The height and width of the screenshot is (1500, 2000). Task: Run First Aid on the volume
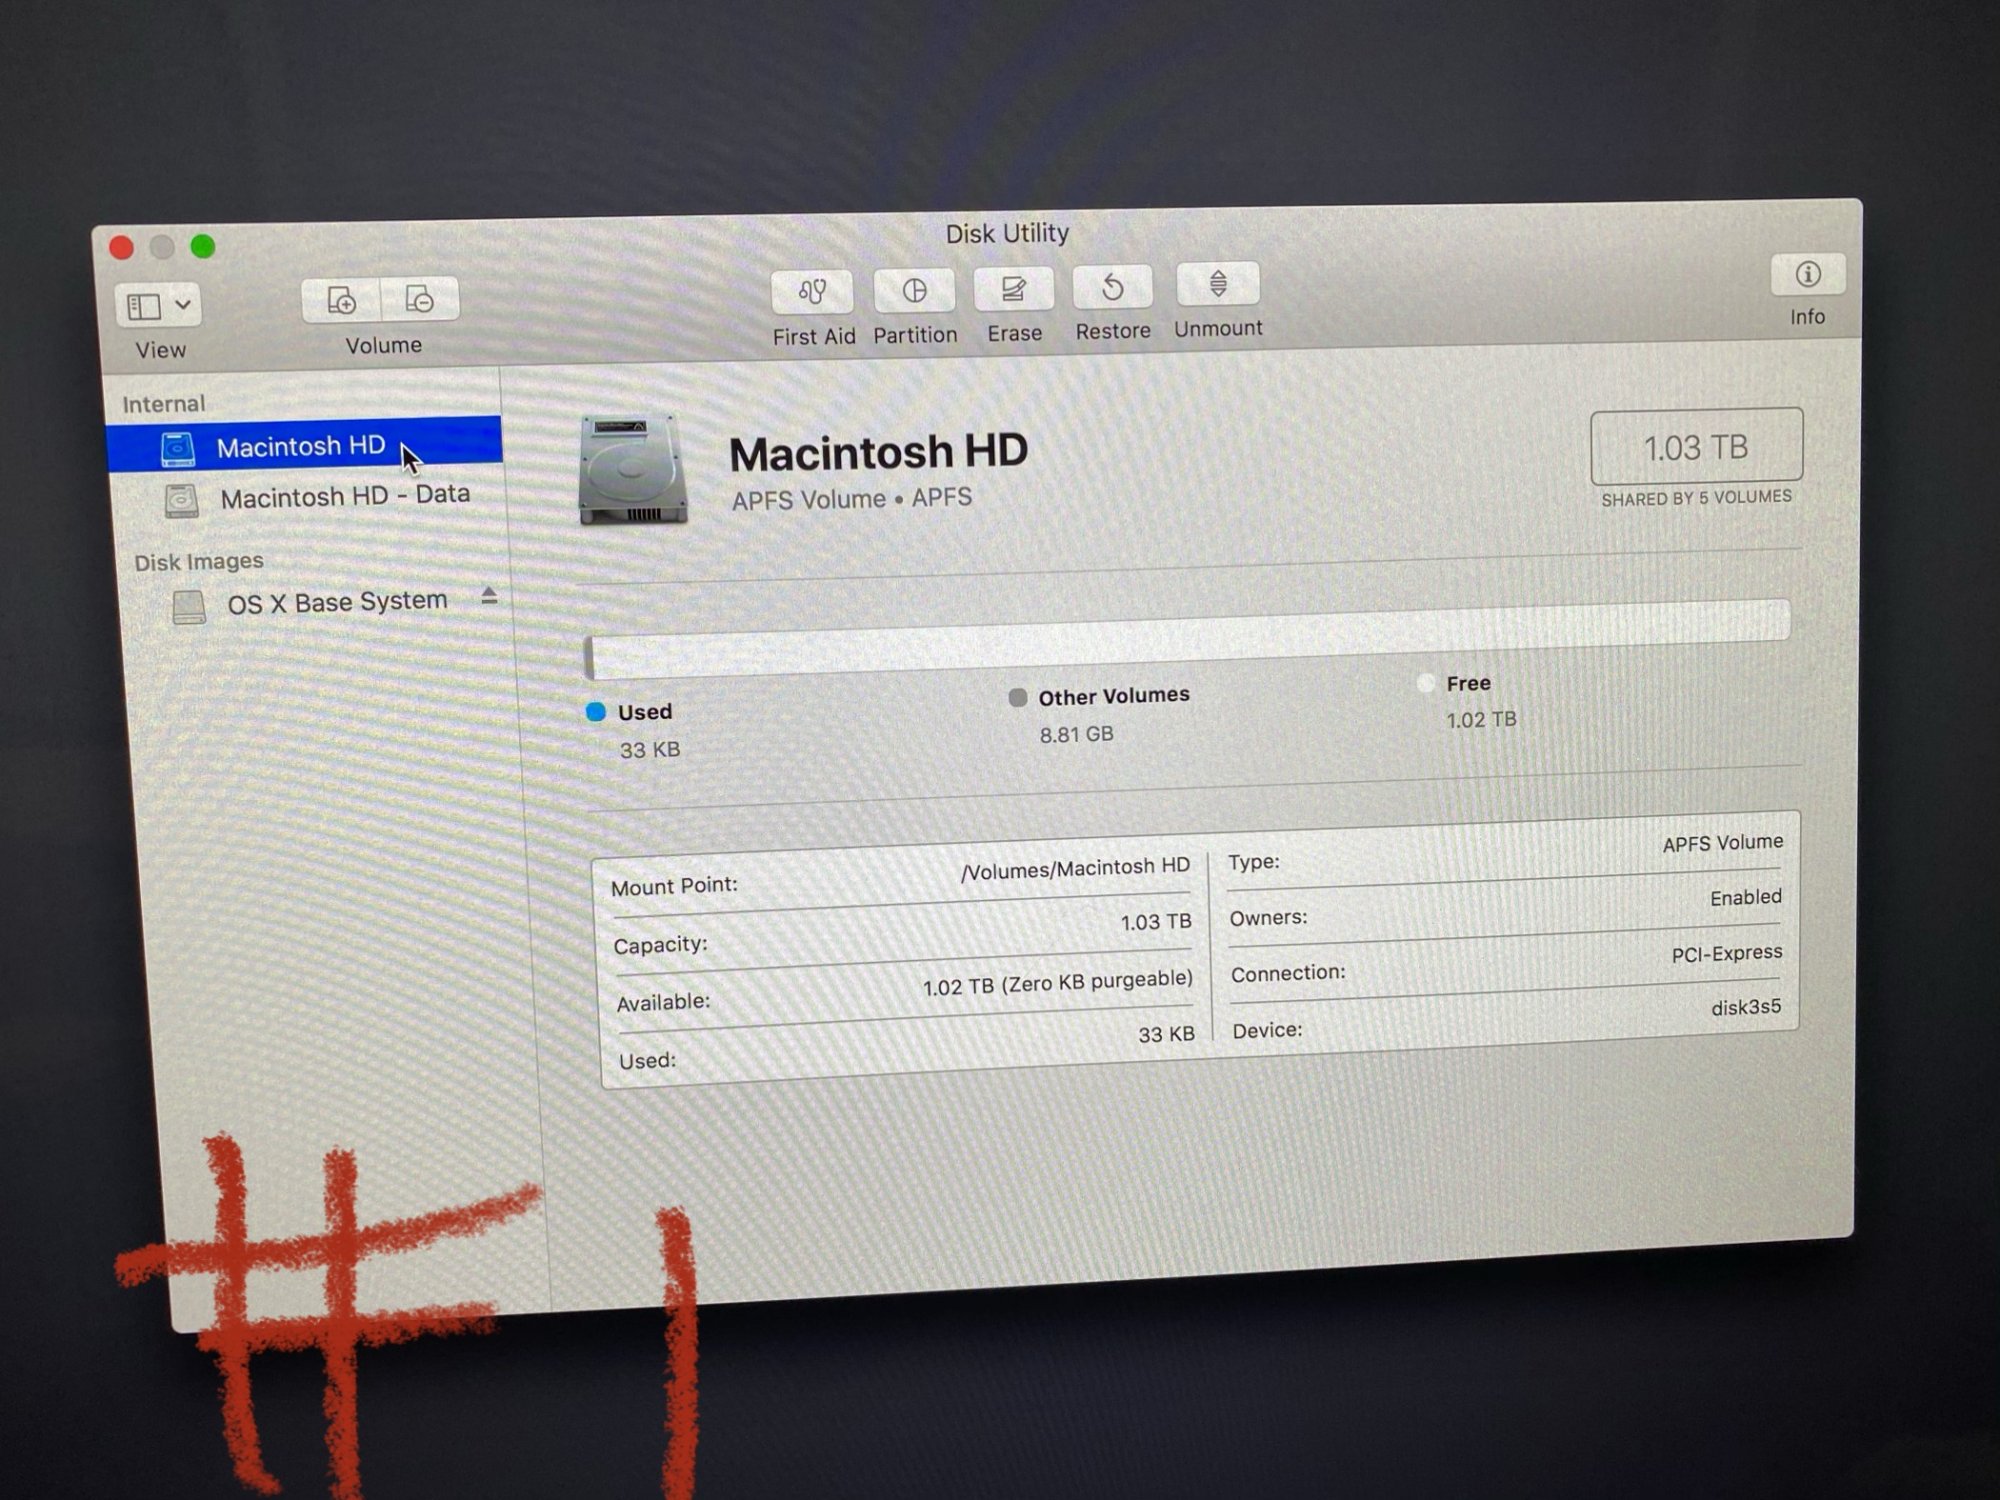(x=812, y=292)
